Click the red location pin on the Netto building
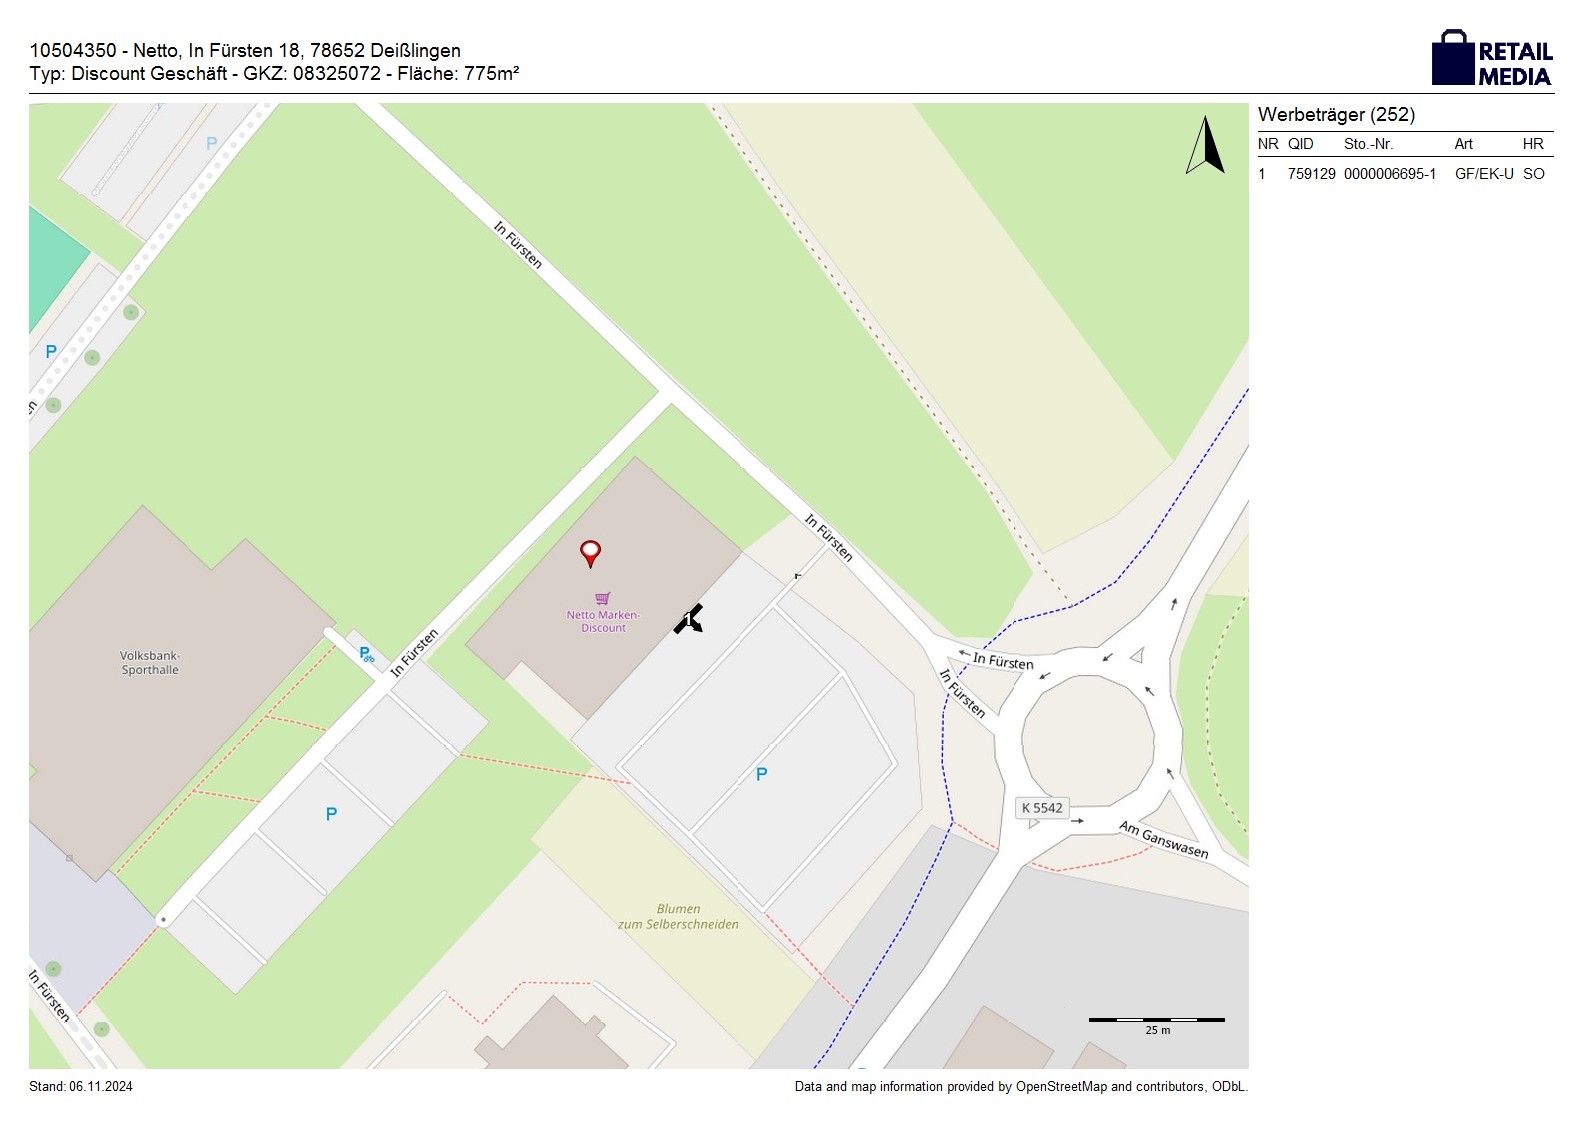The image size is (1587, 1123). click(591, 552)
